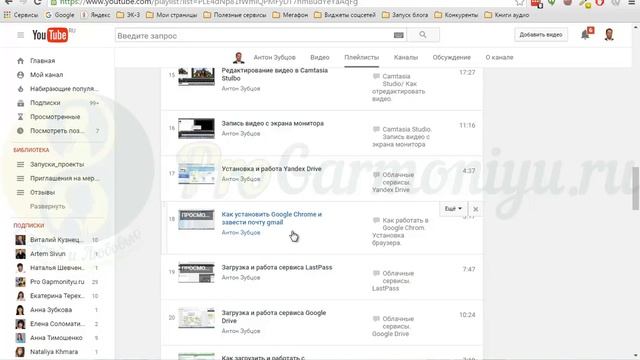Click the Отзывы playlist icon
640x360 pixels.
point(20,192)
